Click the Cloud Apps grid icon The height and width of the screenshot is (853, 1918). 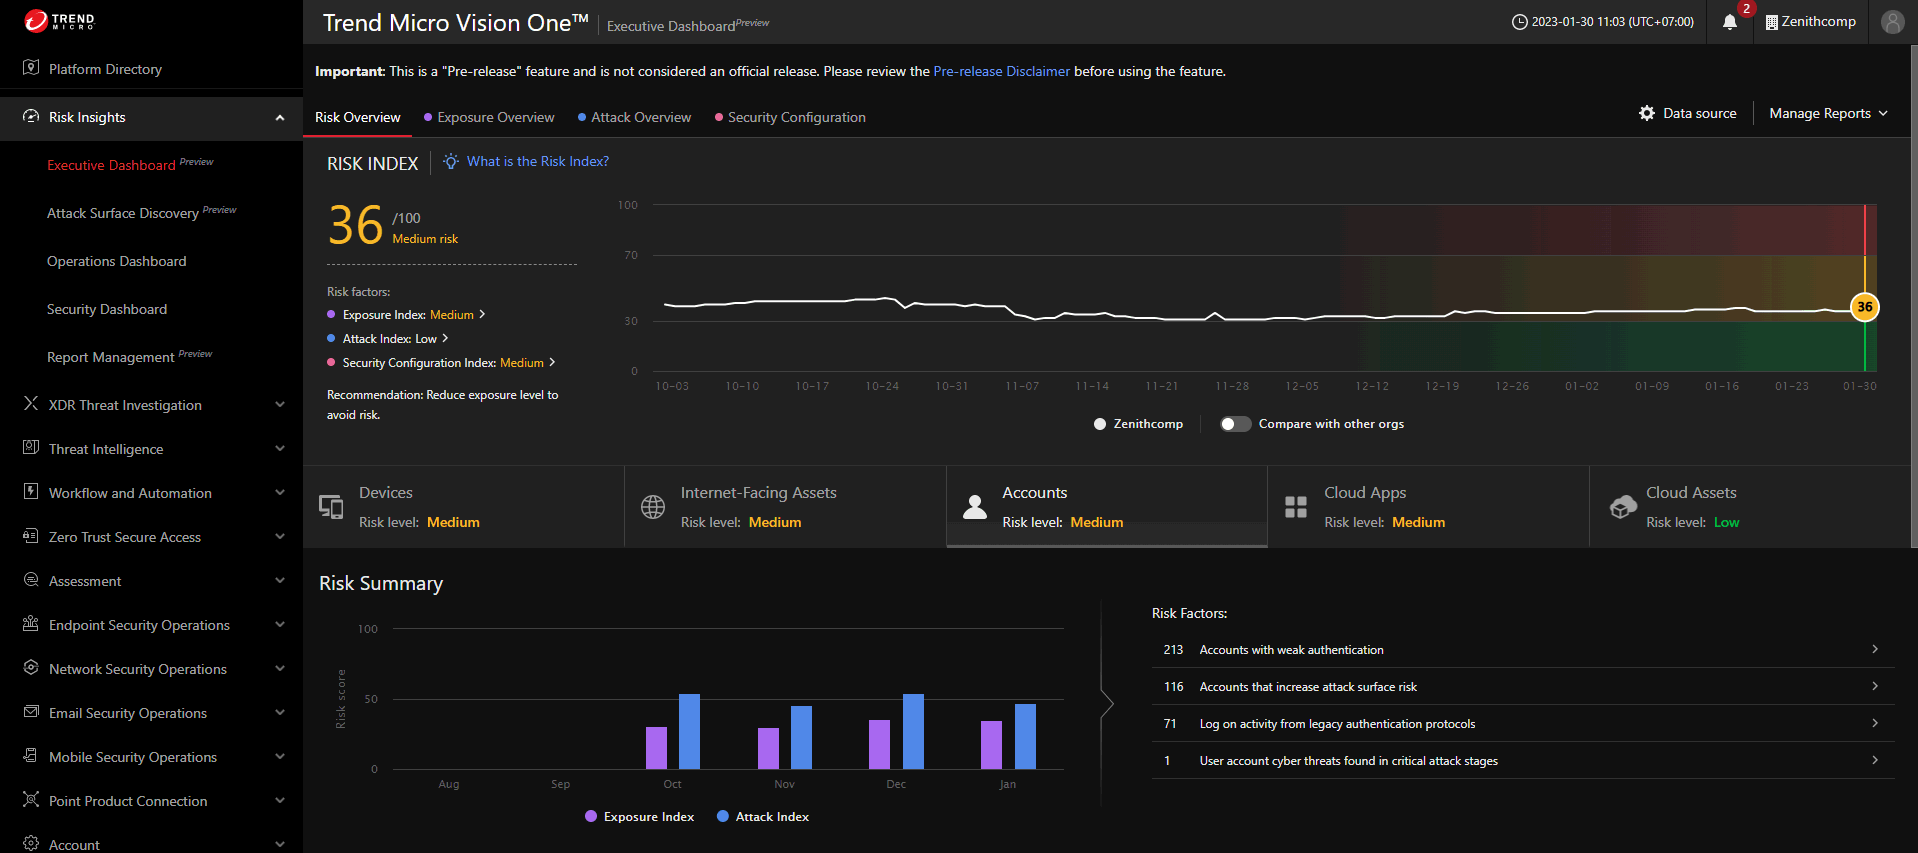1296,507
